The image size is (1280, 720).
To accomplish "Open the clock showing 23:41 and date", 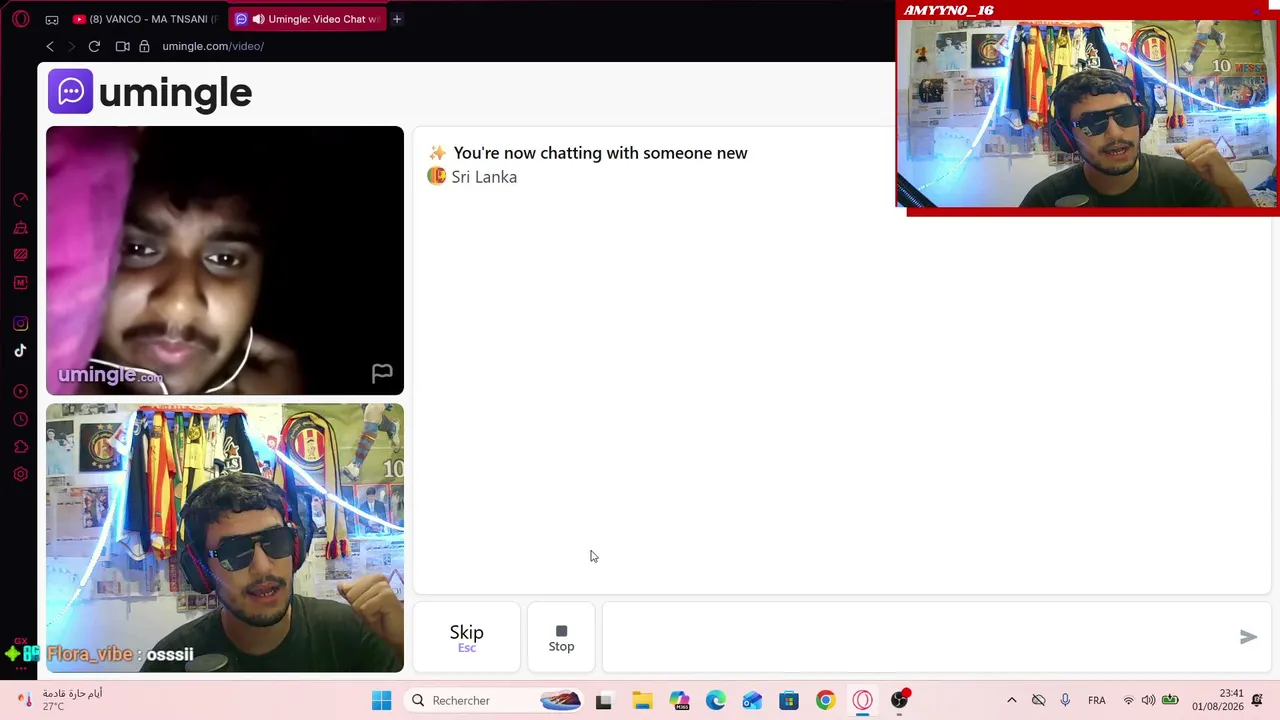I will pos(1218,700).
